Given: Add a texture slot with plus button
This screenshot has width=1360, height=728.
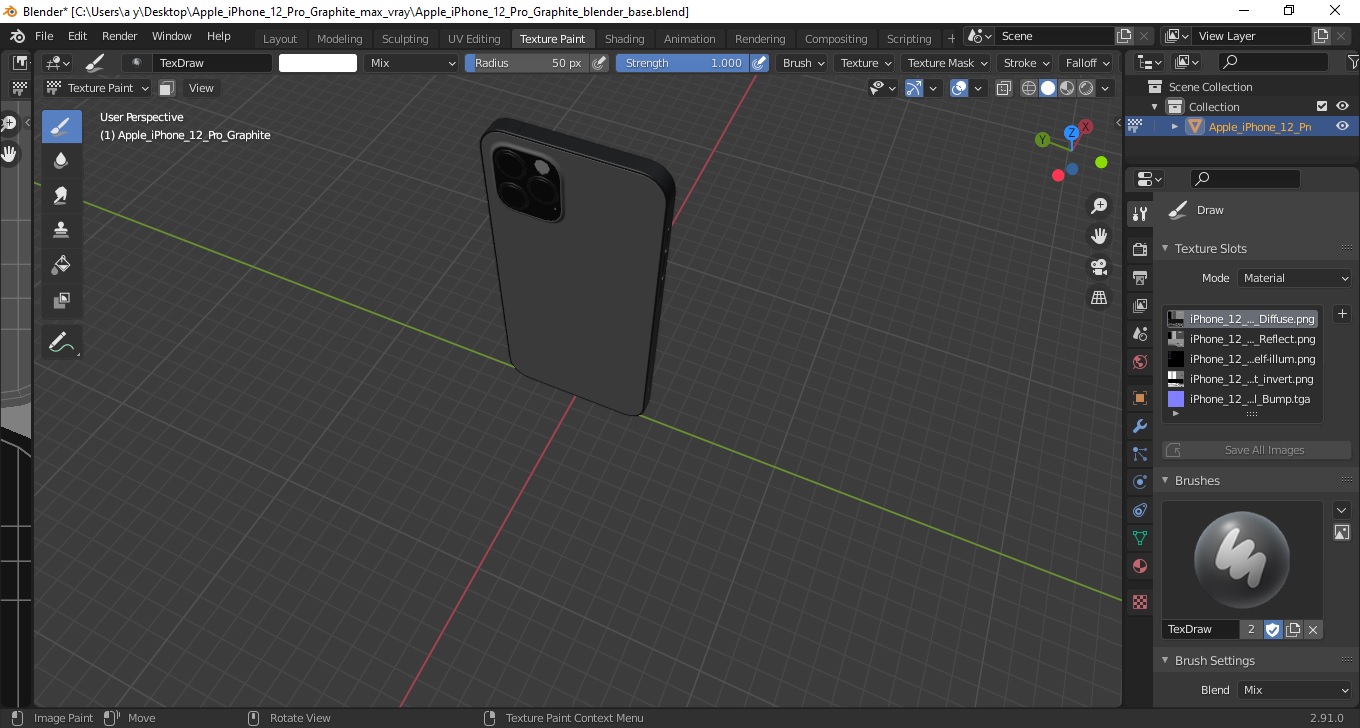Looking at the screenshot, I should click(1342, 314).
